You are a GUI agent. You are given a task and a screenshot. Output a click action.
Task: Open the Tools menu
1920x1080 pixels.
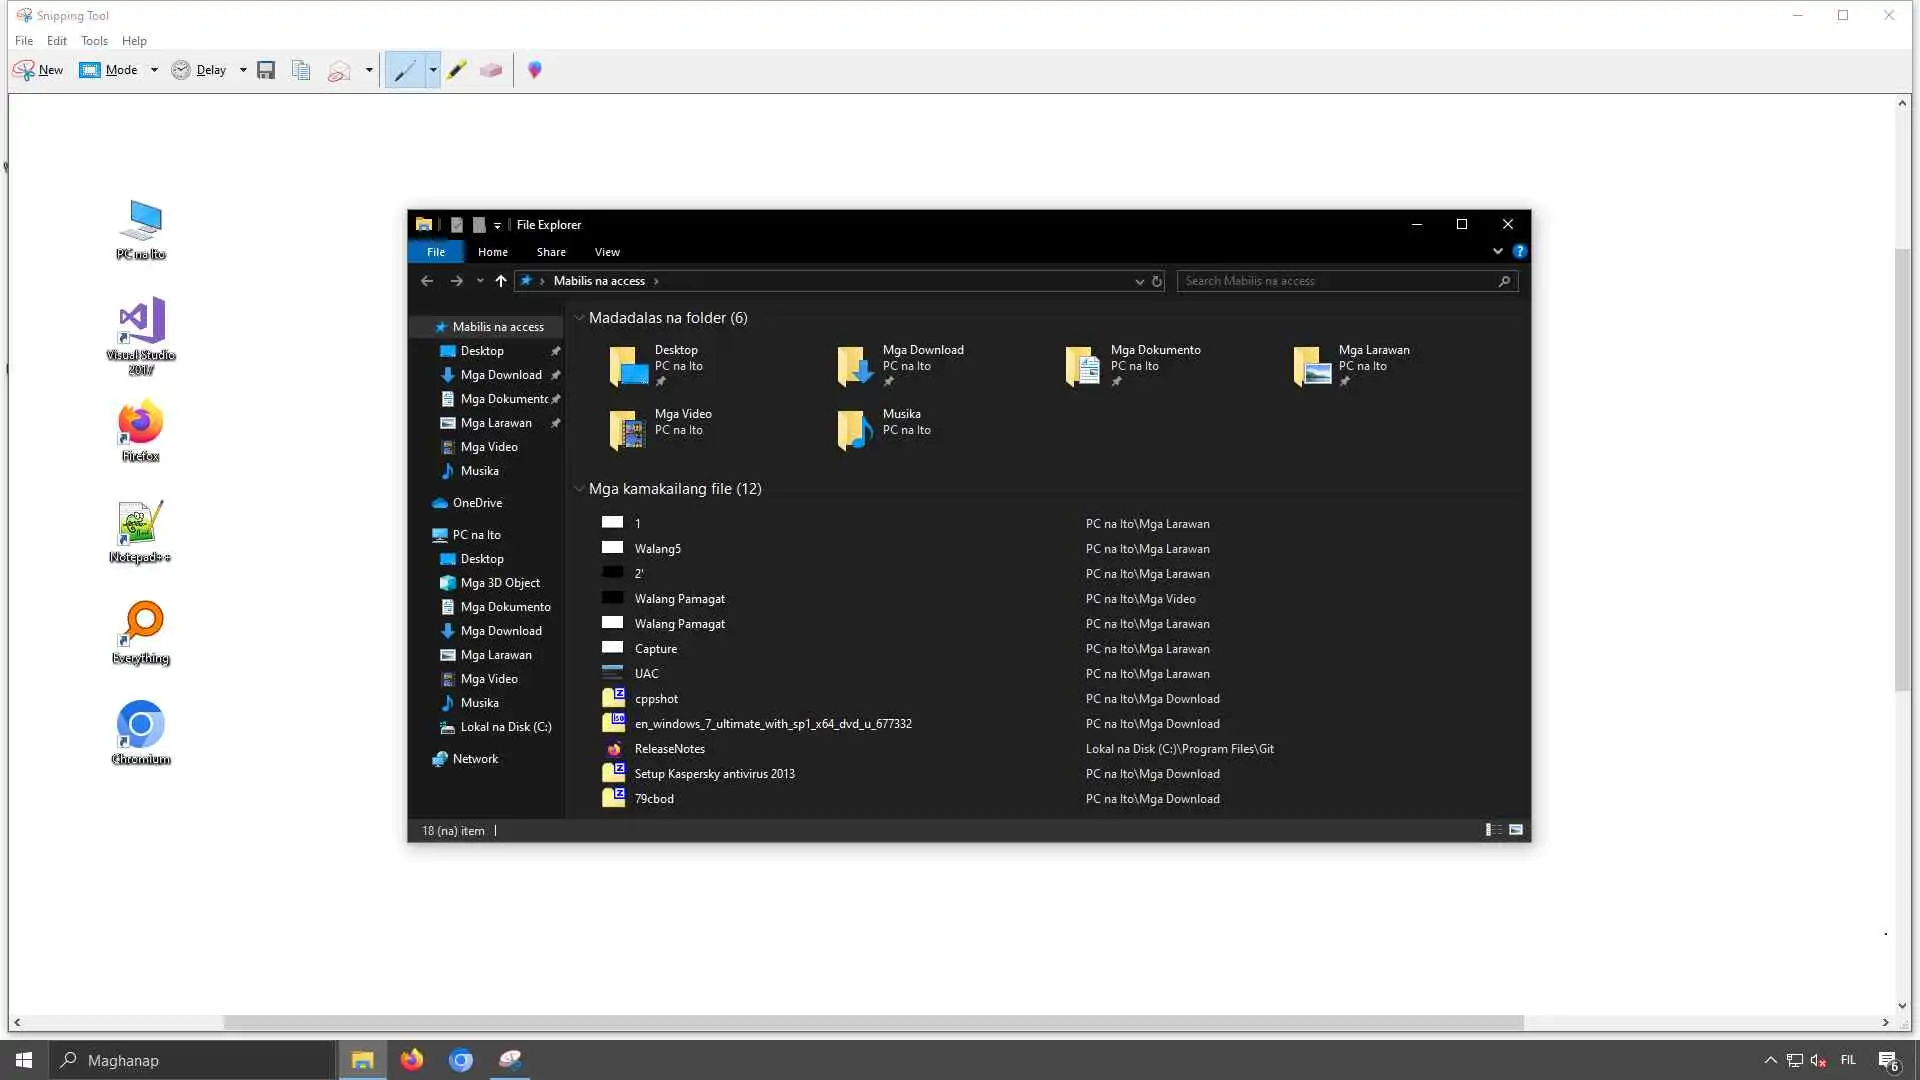click(x=94, y=41)
